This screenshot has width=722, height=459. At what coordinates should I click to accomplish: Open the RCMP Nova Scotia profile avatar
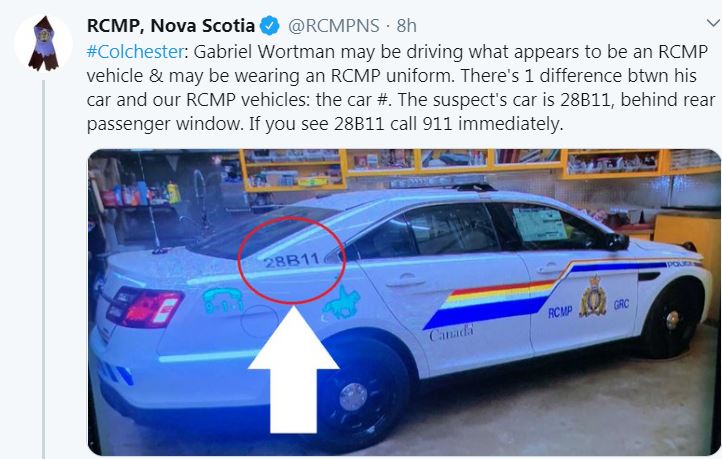pyautogui.click(x=43, y=44)
